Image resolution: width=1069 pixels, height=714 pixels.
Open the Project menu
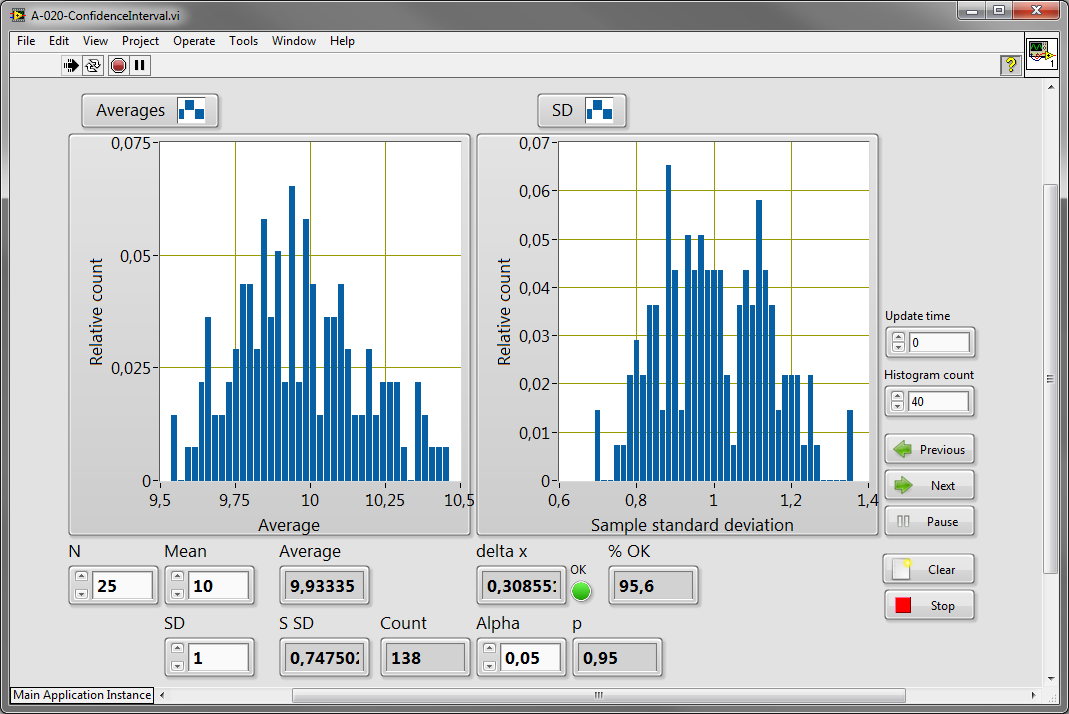point(140,41)
